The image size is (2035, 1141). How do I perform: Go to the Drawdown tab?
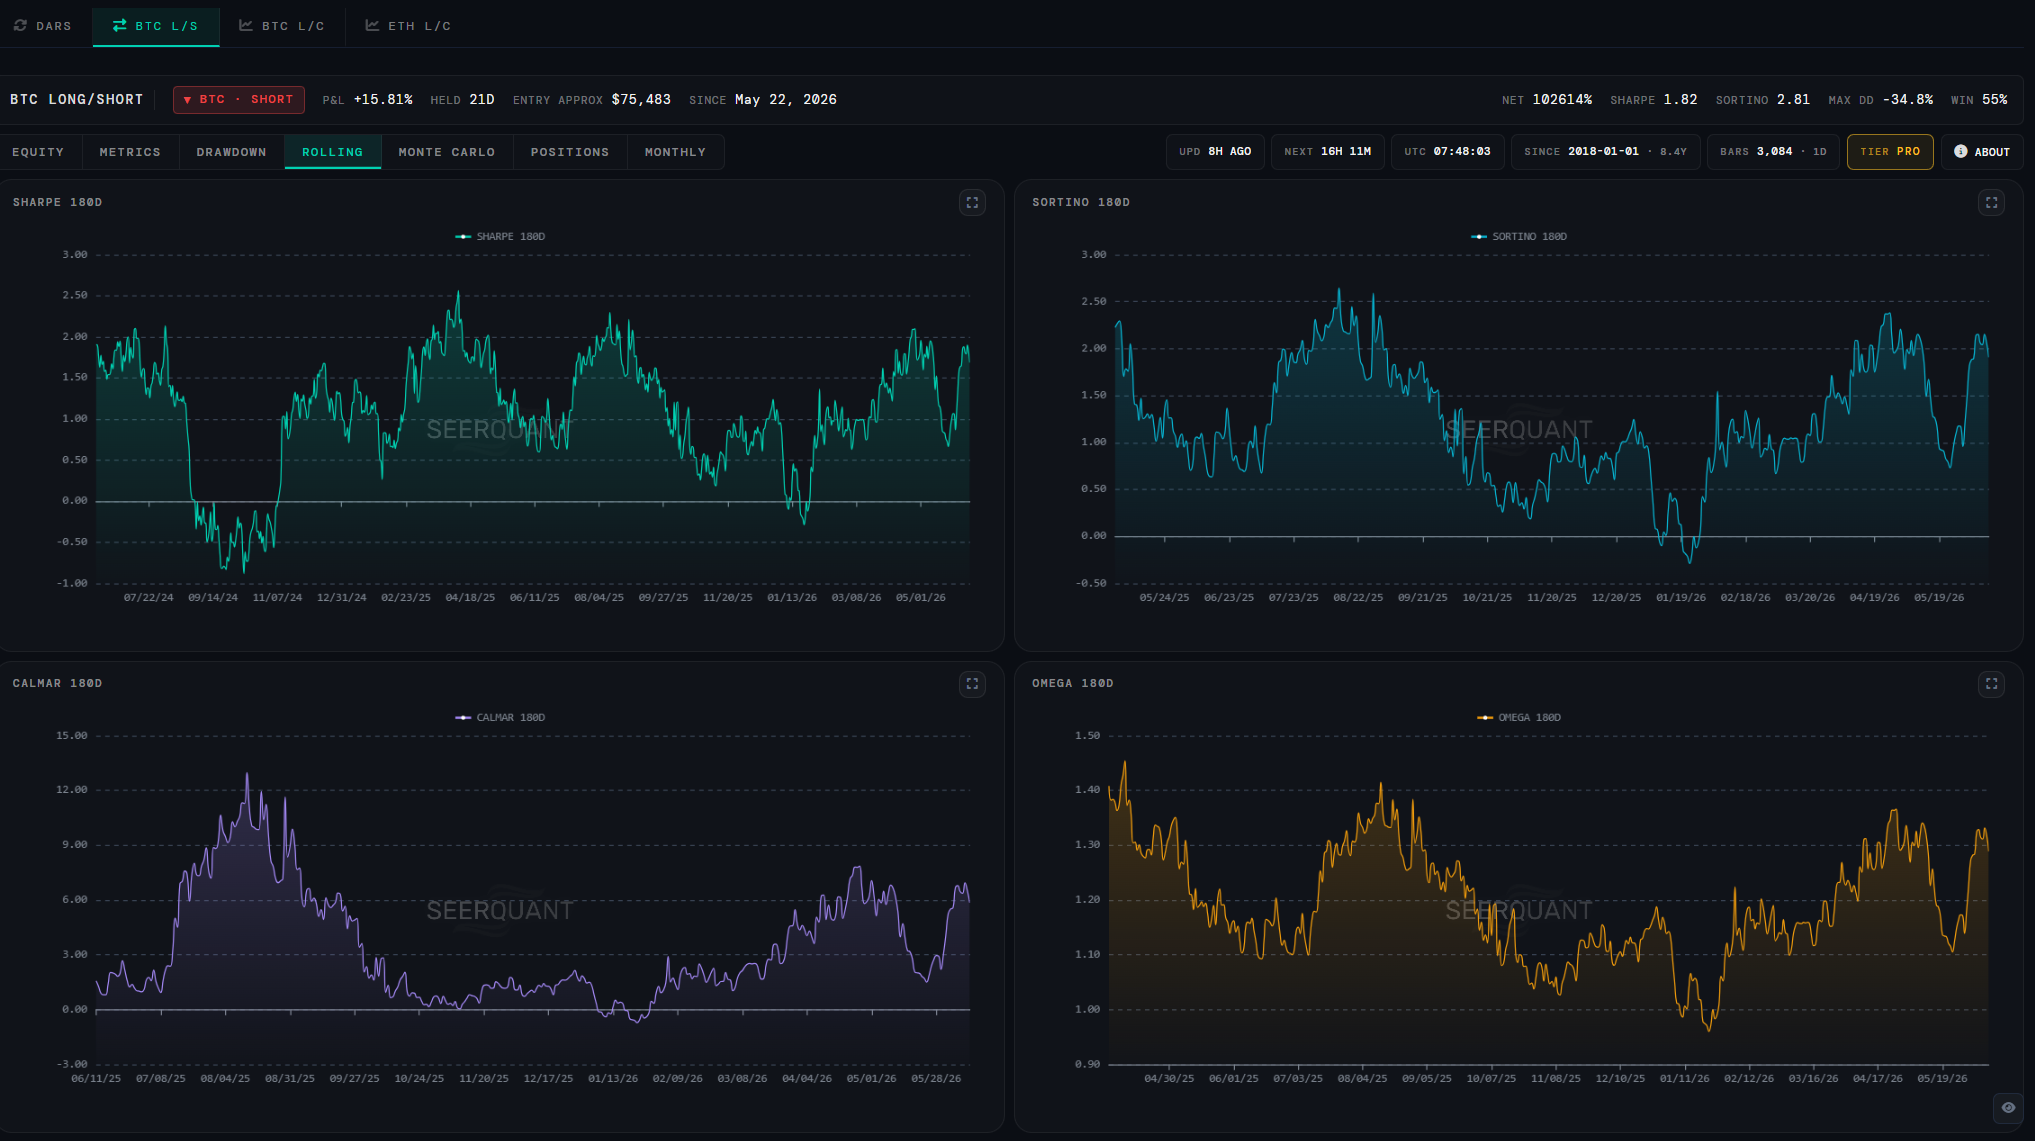[231, 152]
